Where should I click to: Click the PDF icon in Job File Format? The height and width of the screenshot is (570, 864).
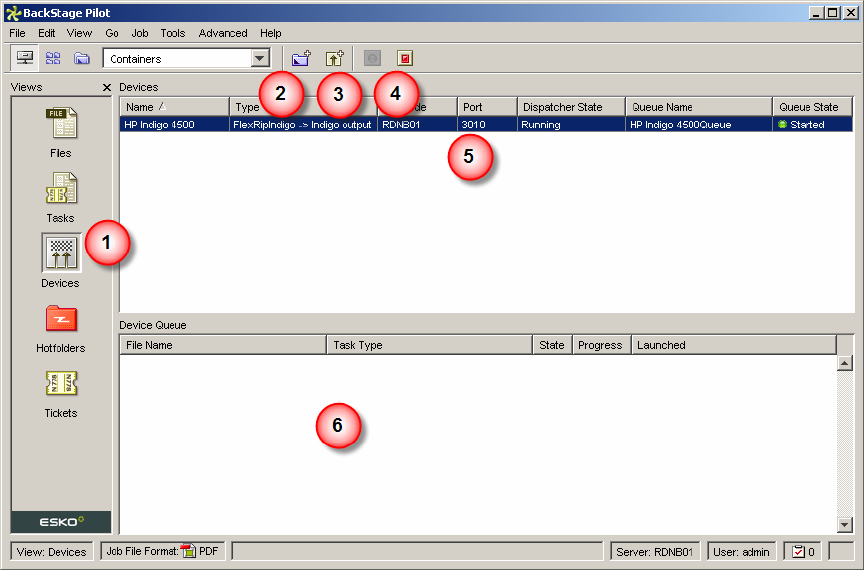pyautogui.click(x=189, y=550)
